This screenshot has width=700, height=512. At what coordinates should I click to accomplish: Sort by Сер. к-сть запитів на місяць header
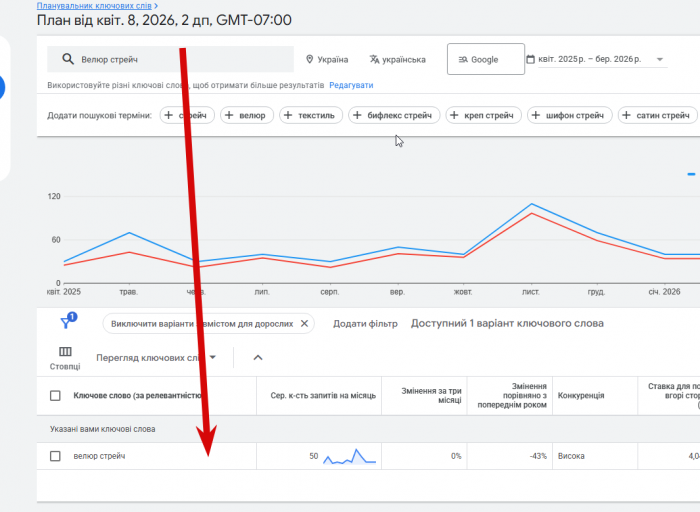[323, 395]
